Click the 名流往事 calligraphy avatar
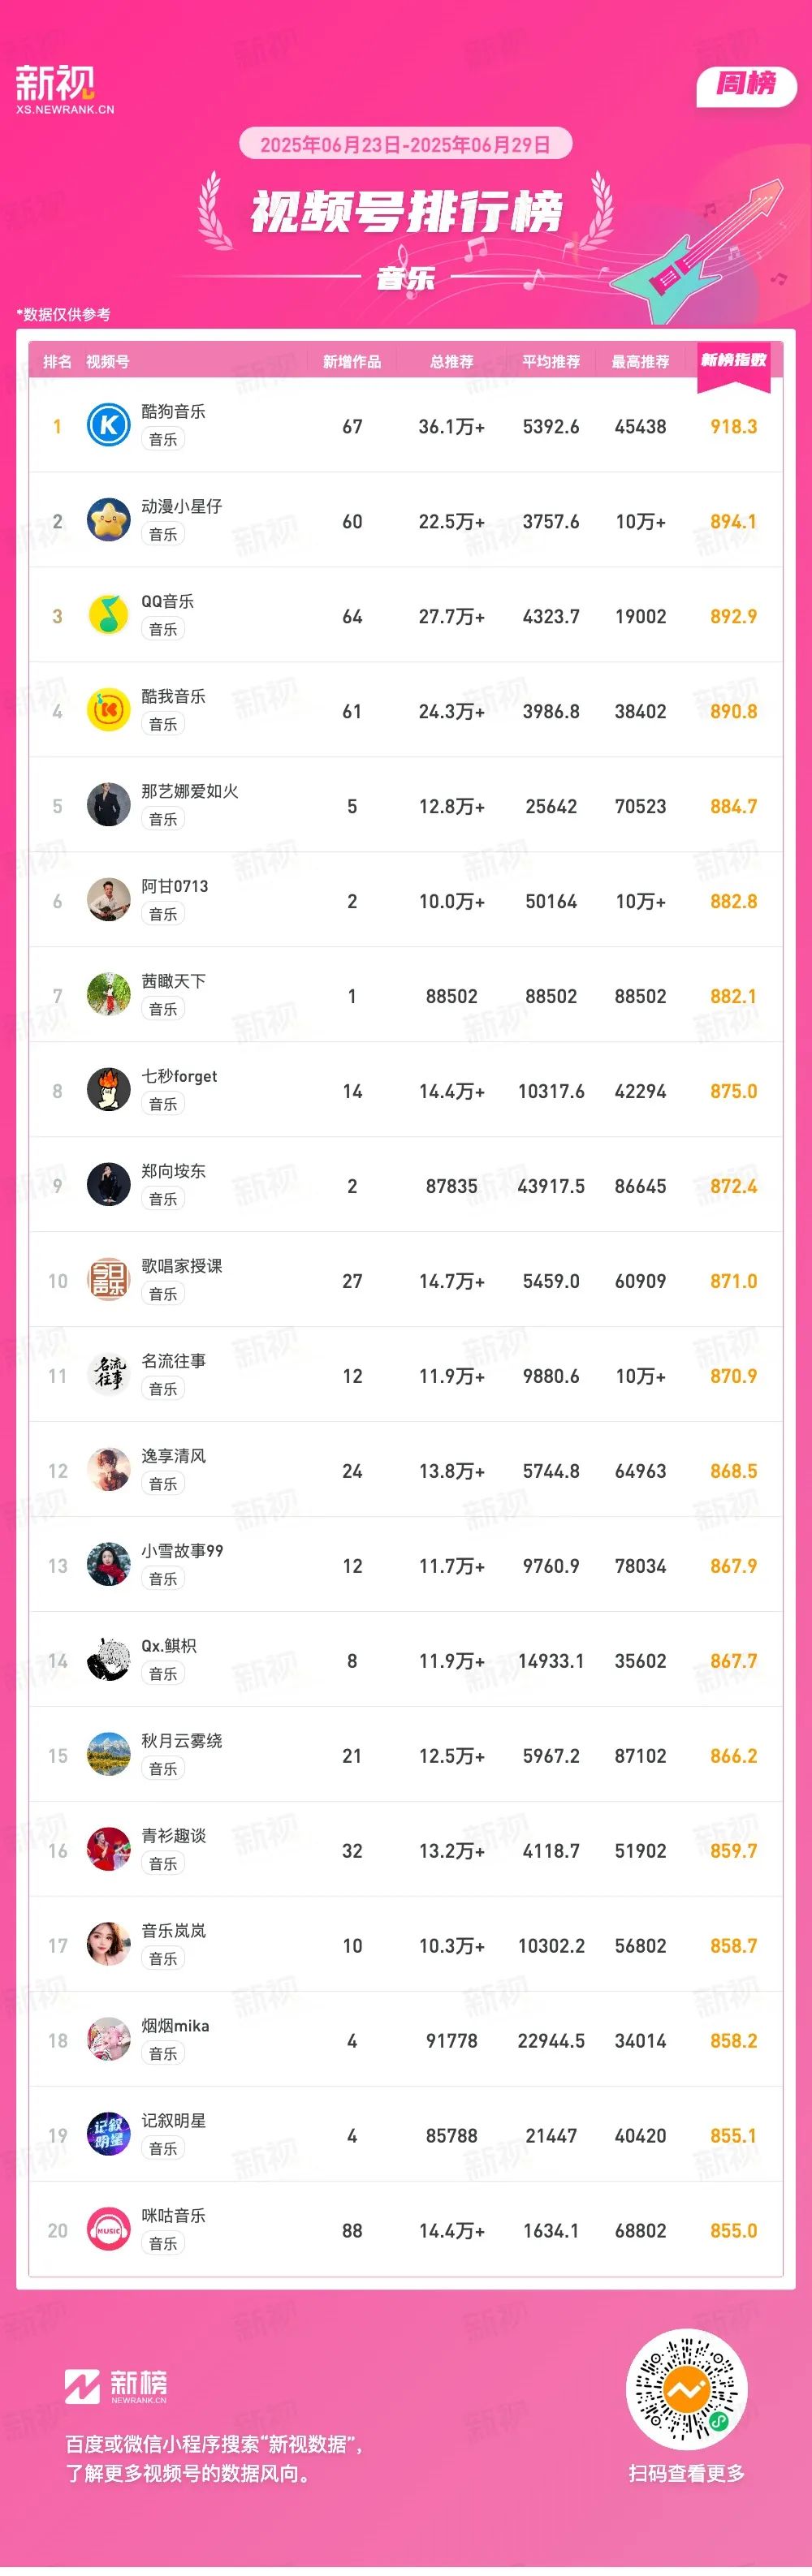The image size is (812, 2576). coord(108,1375)
